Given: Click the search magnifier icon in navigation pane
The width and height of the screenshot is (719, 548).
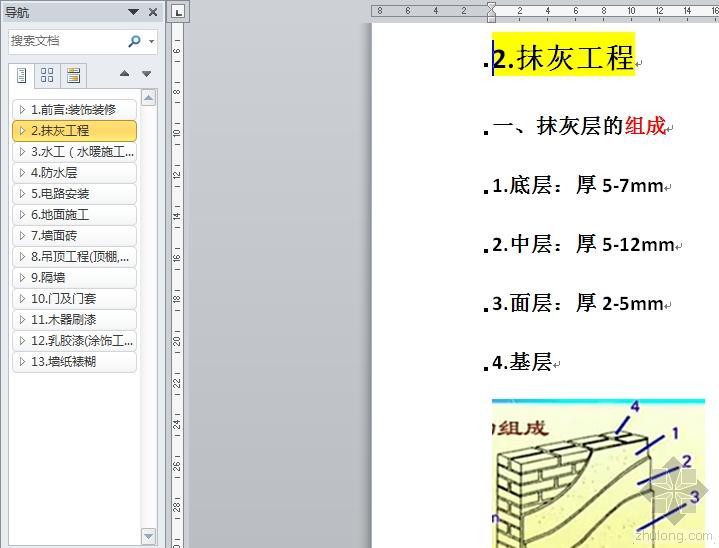Looking at the screenshot, I should 135,42.
